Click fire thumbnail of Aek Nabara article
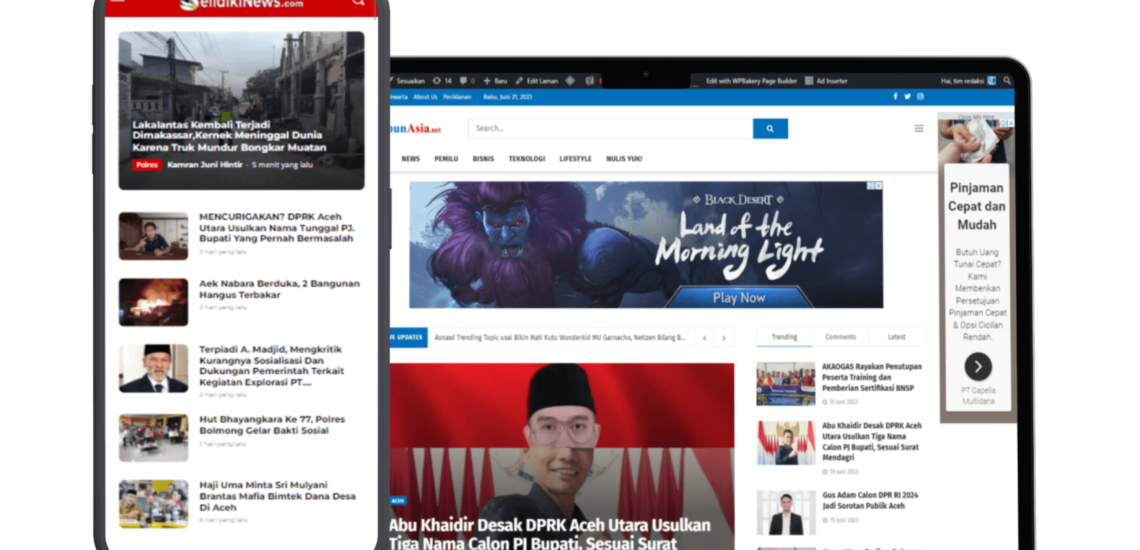The width and height of the screenshot is (1140, 550). (x=153, y=302)
